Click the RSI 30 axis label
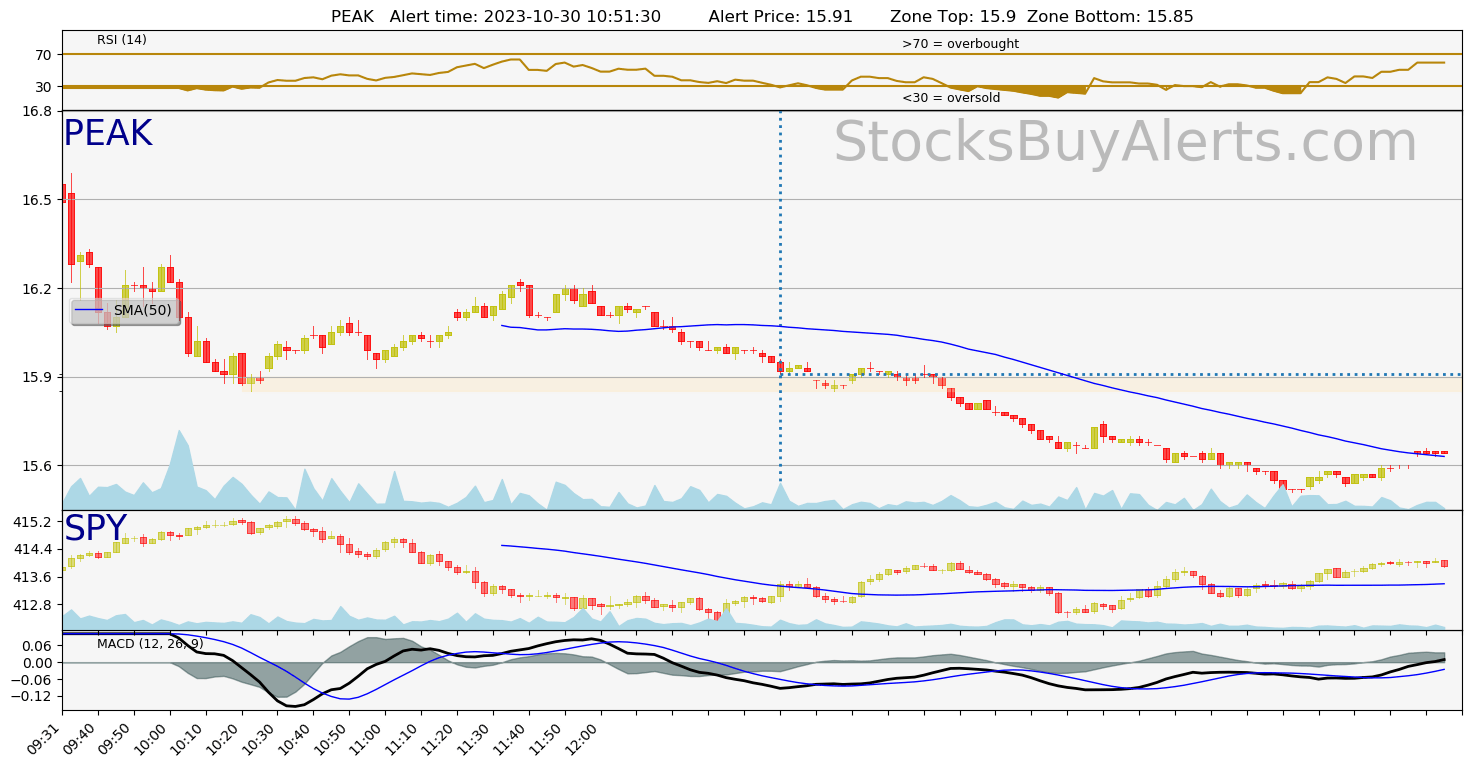Screen dimensions: 1476x768 pyautogui.click(x=43, y=87)
